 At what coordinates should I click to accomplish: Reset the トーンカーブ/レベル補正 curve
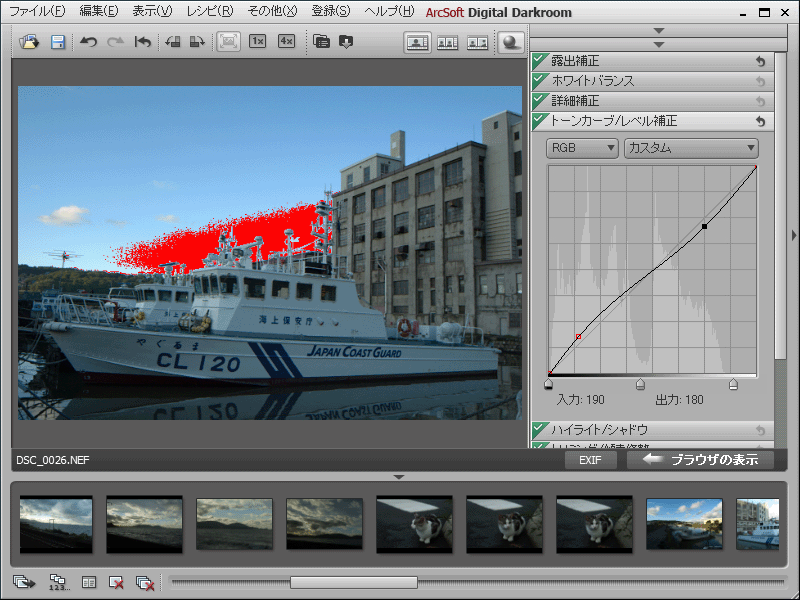[761, 121]
